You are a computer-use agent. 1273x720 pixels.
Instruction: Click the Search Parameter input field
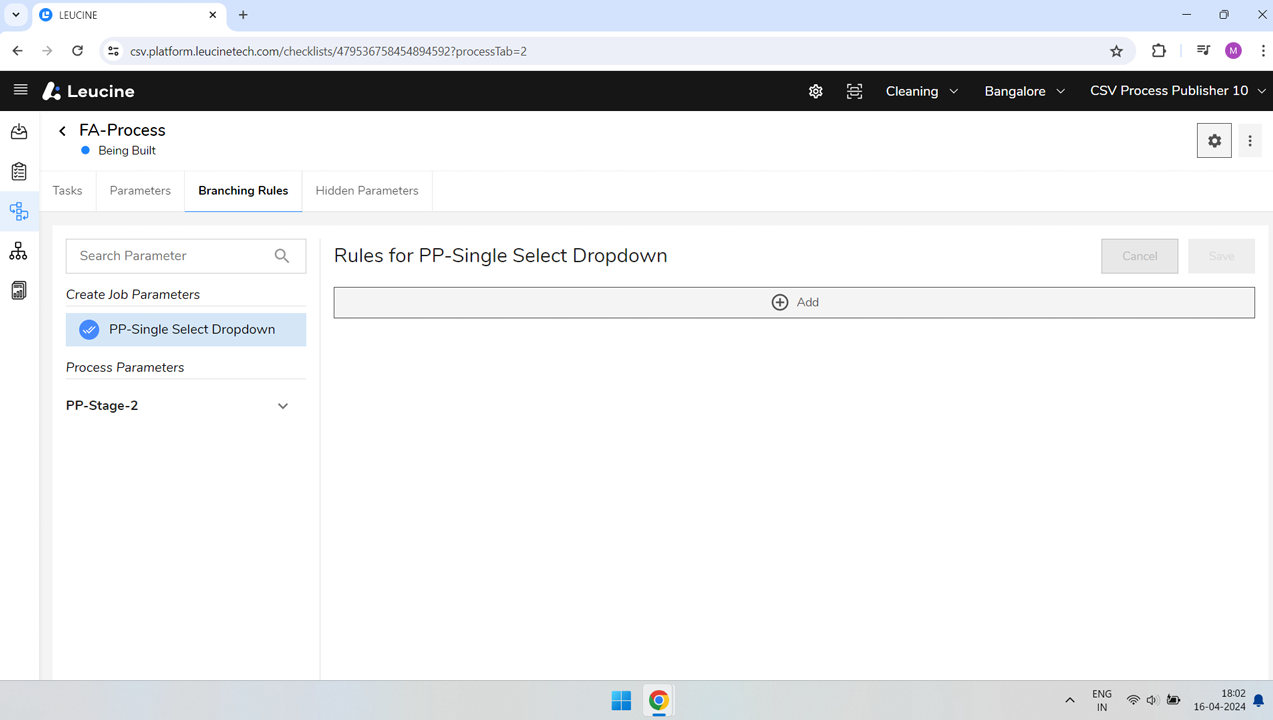(186, 256)
